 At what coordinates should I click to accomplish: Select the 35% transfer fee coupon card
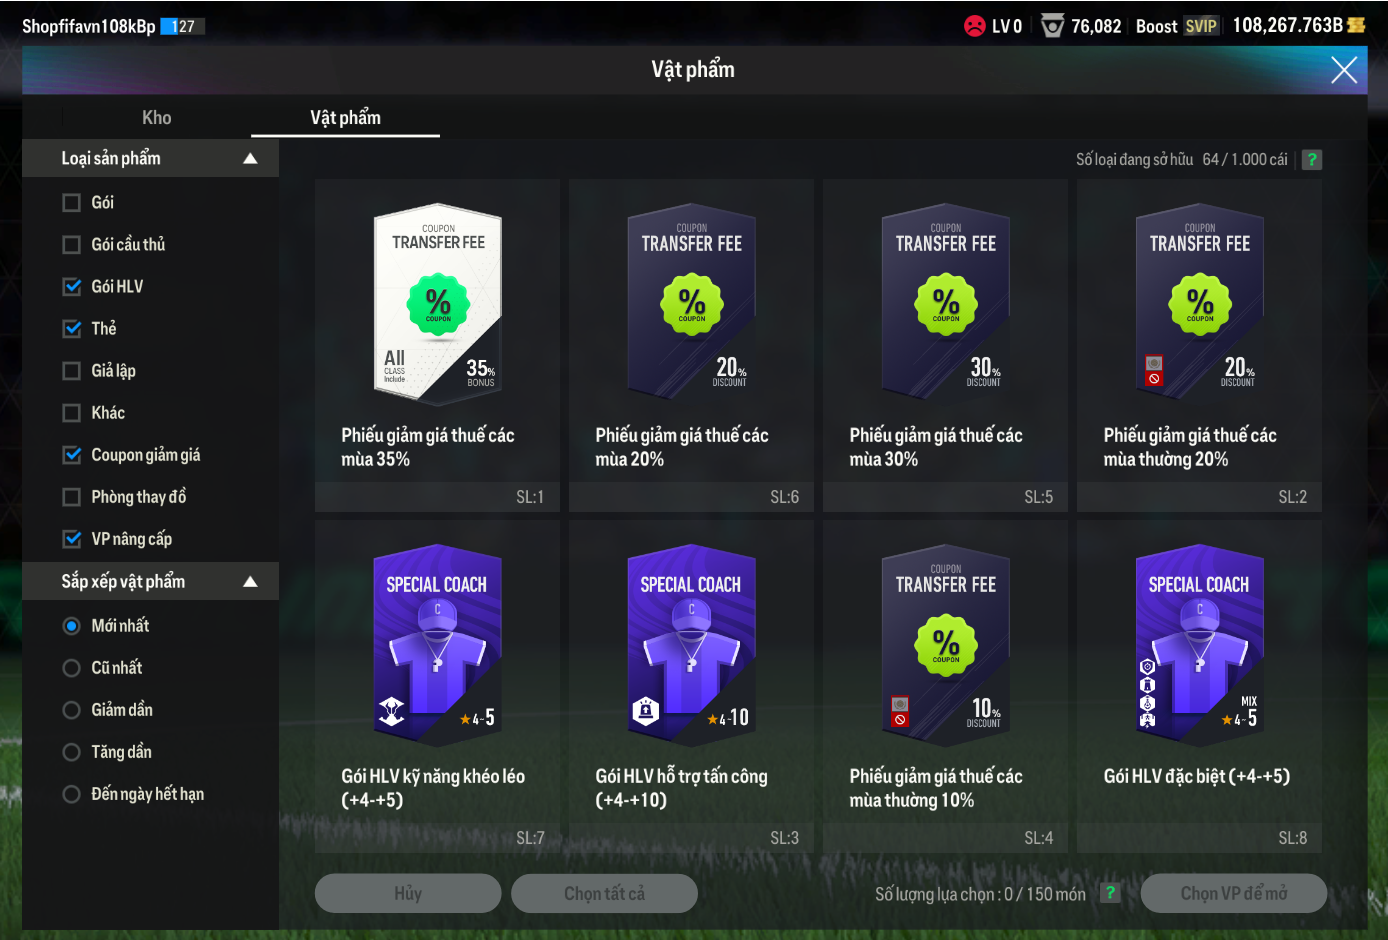click(438, 345)
